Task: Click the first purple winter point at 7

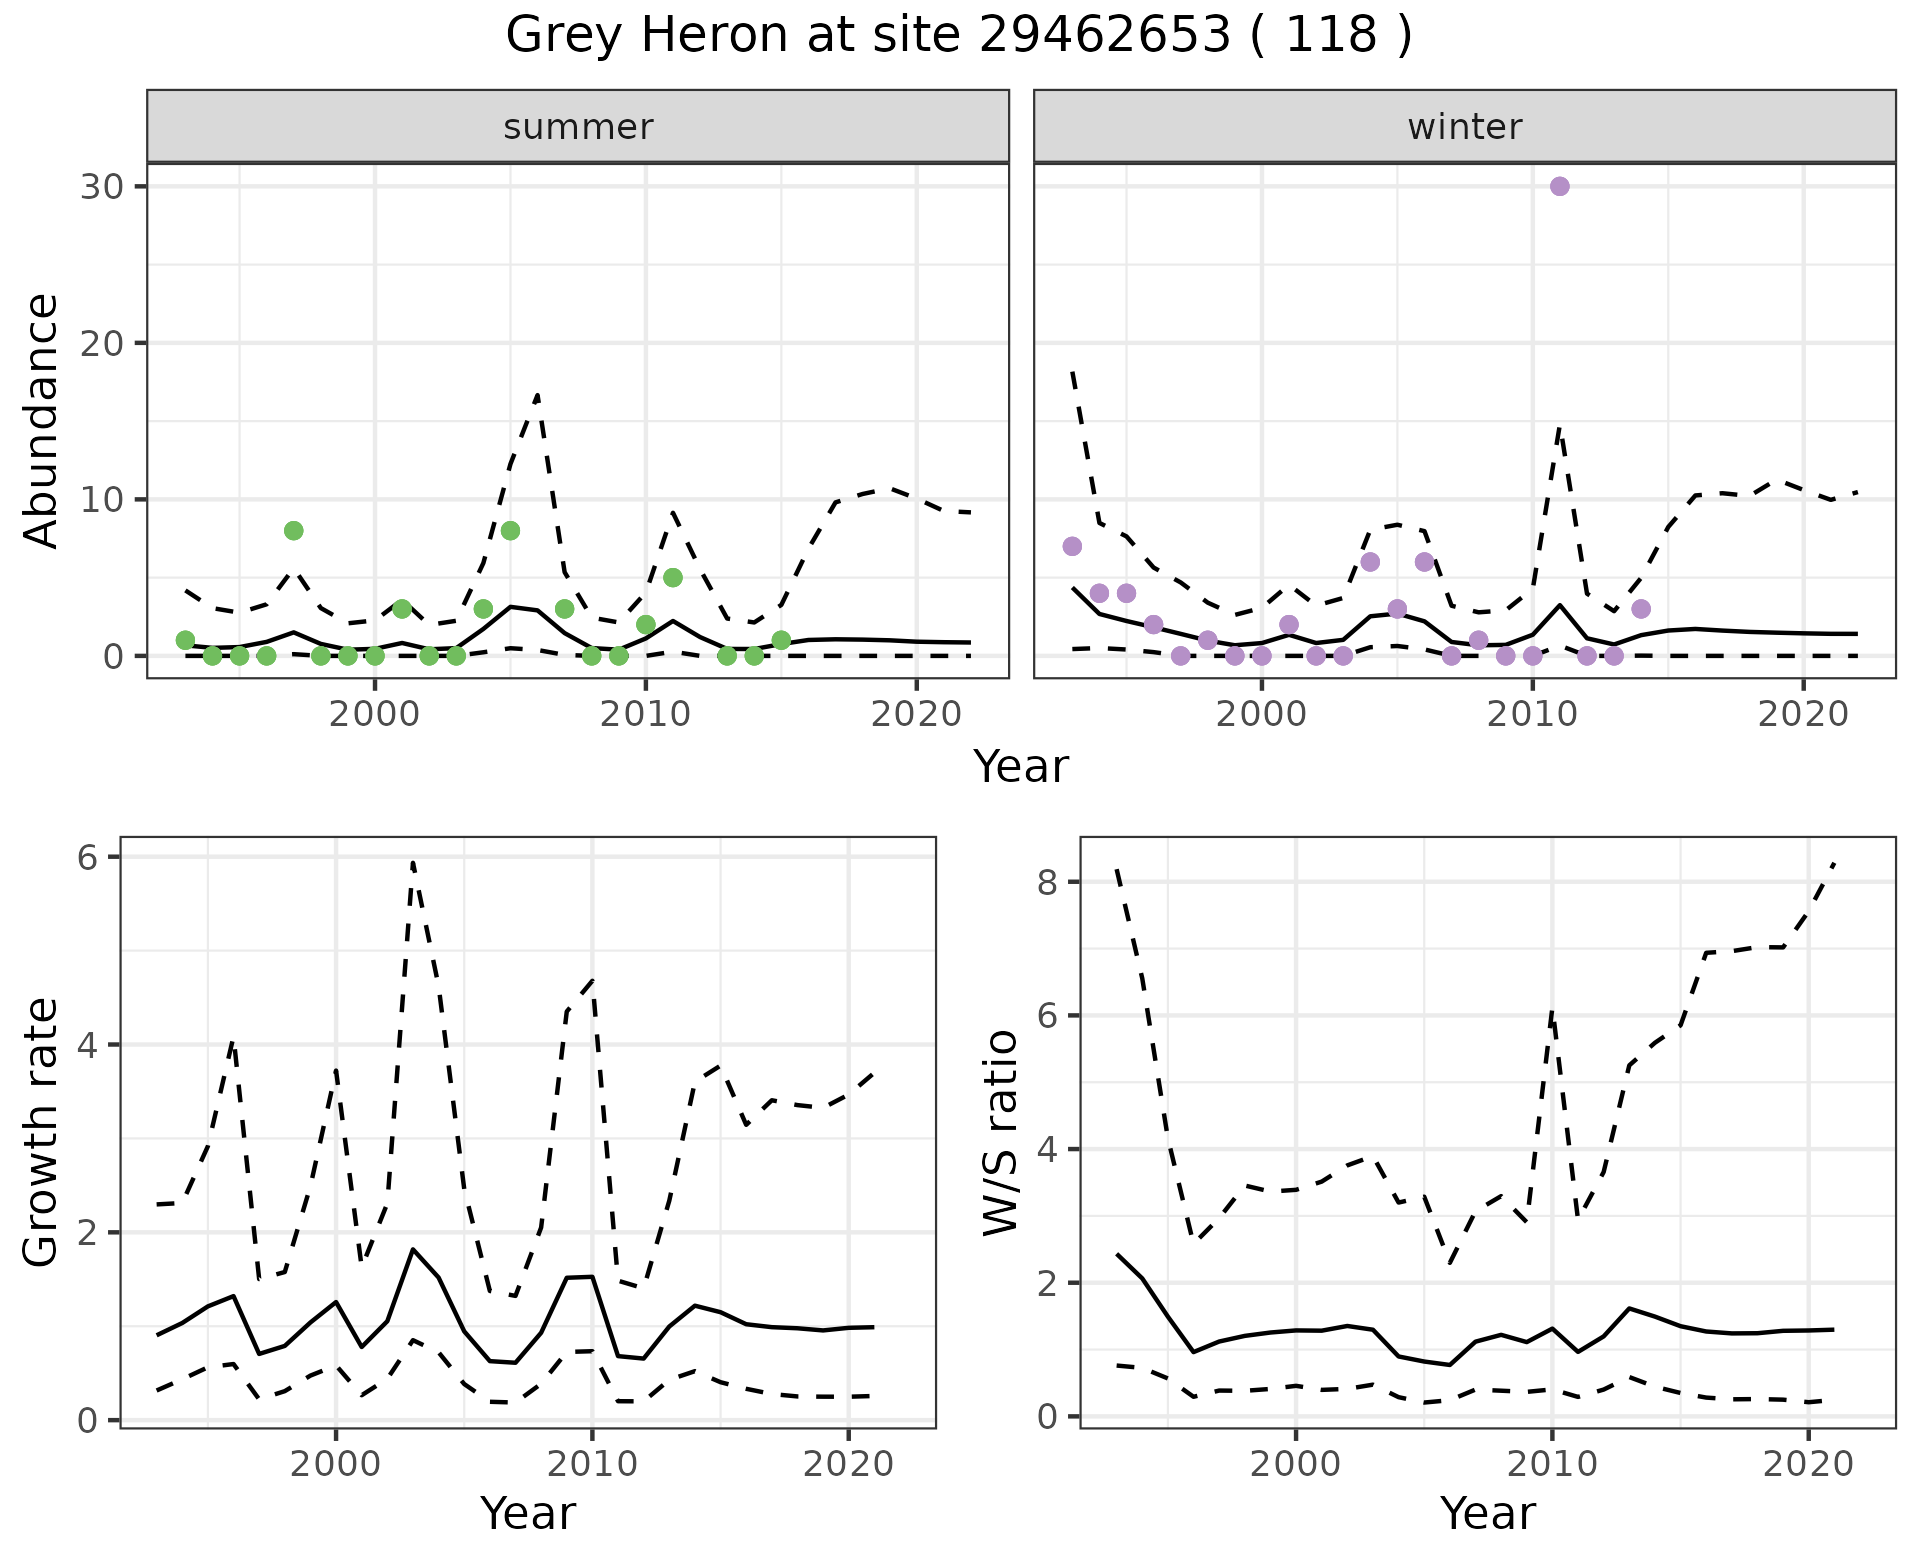Action: click(x=1072, y=546)
